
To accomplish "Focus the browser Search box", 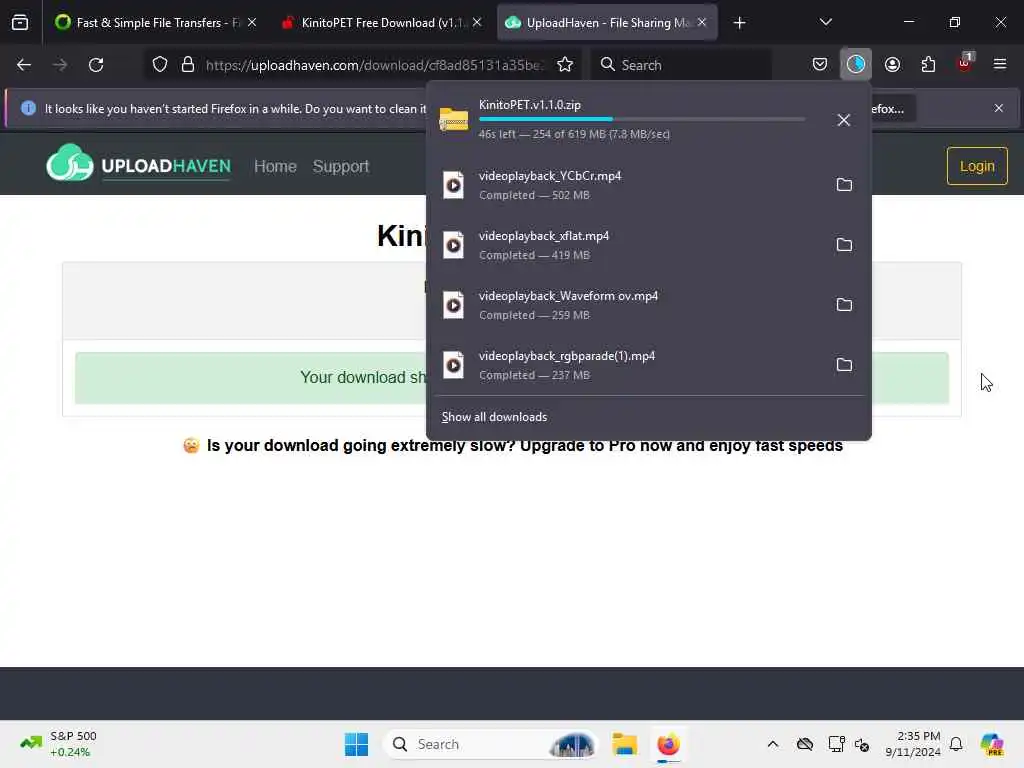I will coord(681,65).
